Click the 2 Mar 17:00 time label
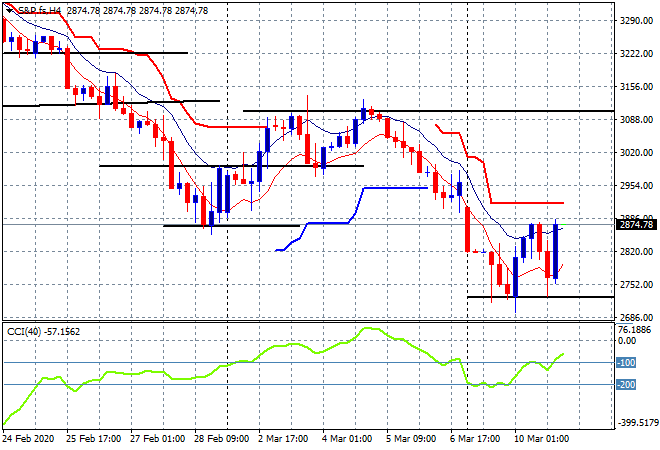This screenshot has height=450, width=660. tap(283, 439)
